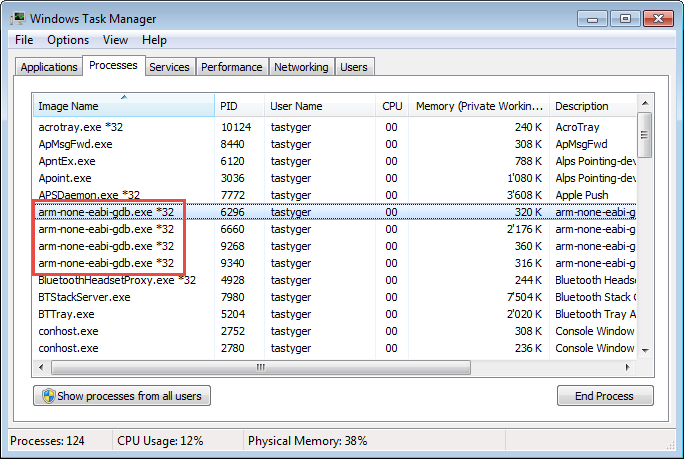Click the Processes: 124 status entry
Viewport: 684px width, 459px height.
[x=47, y=441]
